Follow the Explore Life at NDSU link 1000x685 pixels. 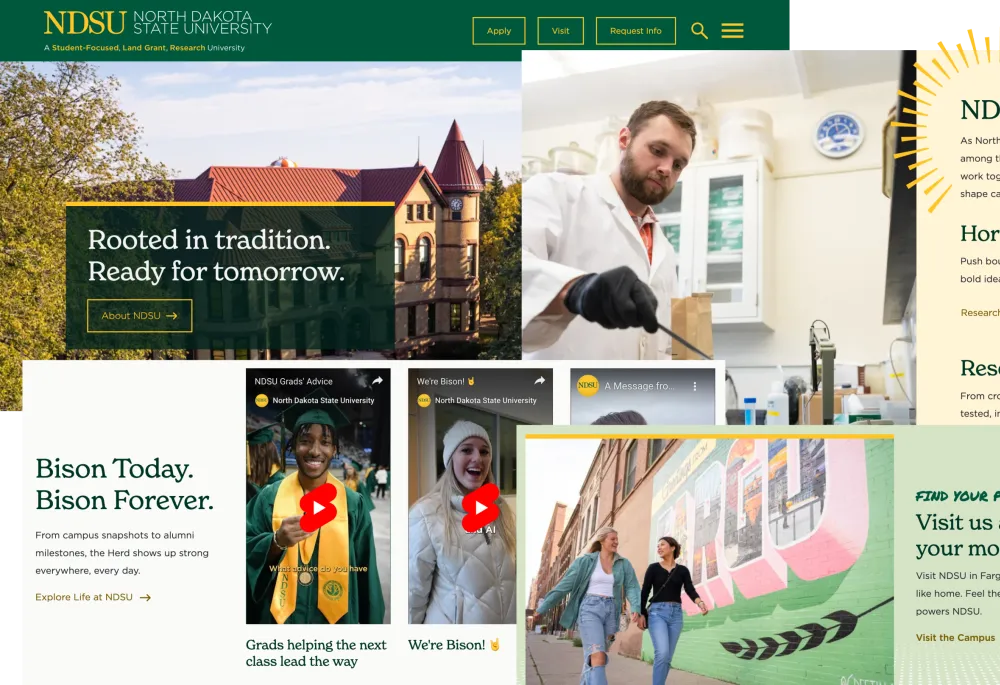click(93, 597)
